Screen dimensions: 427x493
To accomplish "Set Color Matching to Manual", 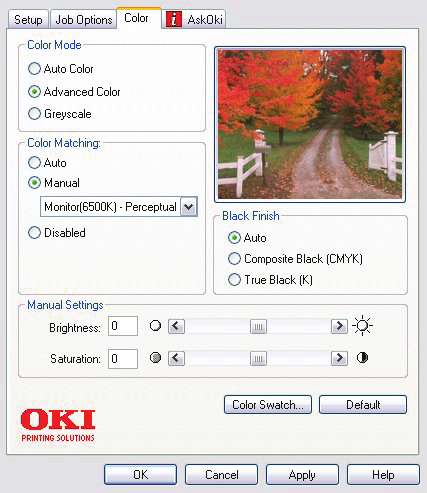I will [x=54, y=183].
